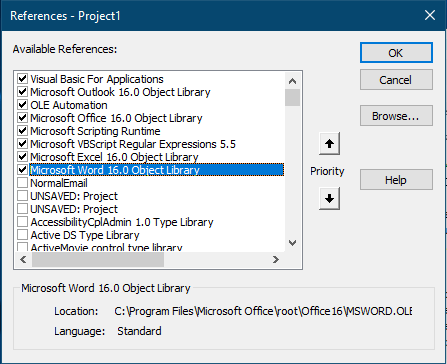Viewport: 447px width, 364px height.
Task: Uncheck Microsoft Word 16.0 Object Library
Action: [22, 170]
